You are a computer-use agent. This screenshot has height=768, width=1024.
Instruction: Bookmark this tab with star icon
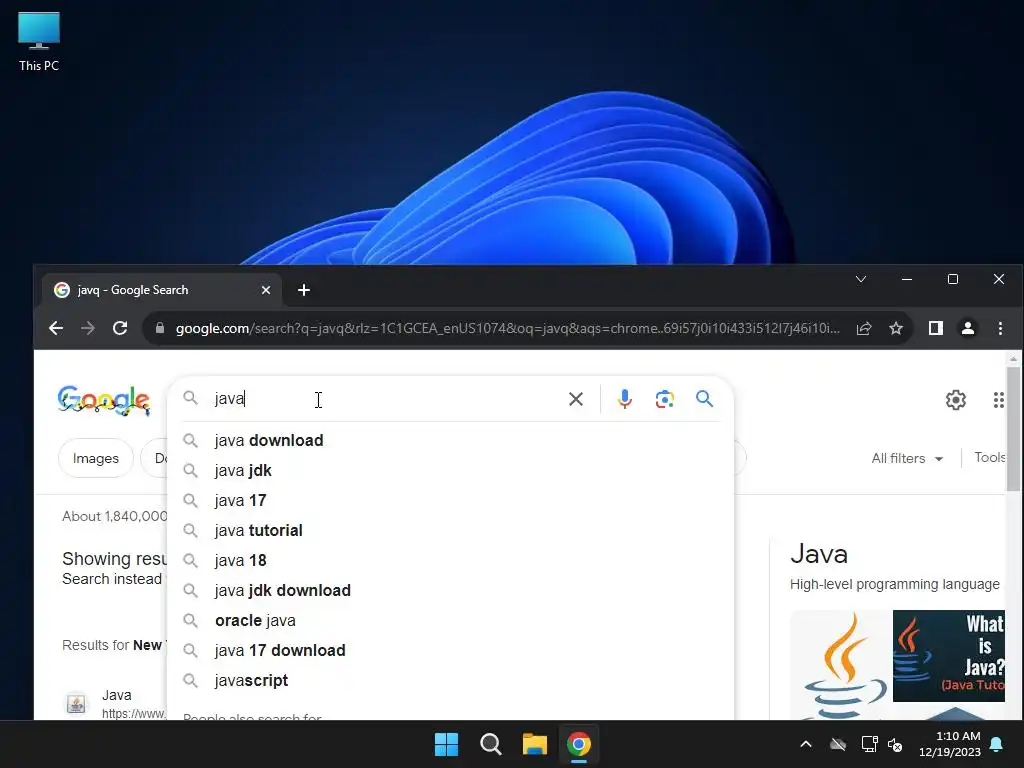click(x=896, y=328)
